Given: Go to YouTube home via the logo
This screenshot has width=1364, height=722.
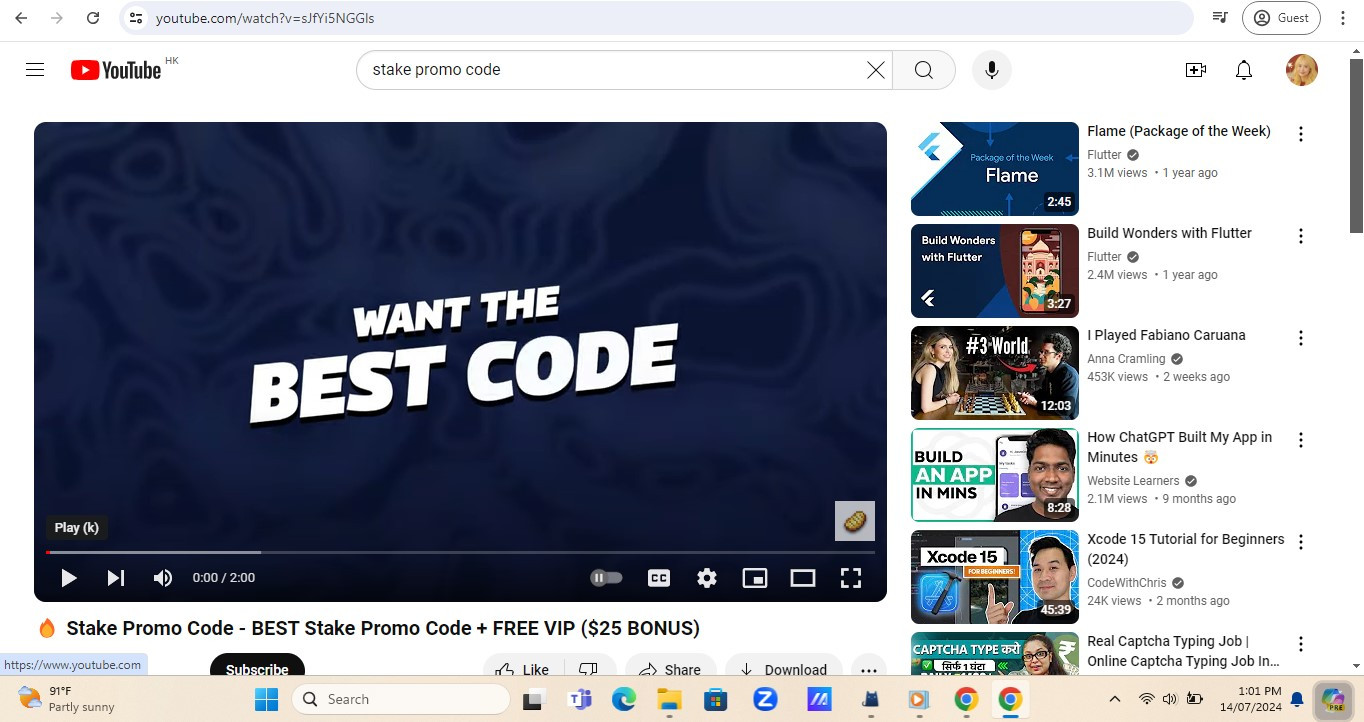Looking at the screenshot, I should 116,70.
